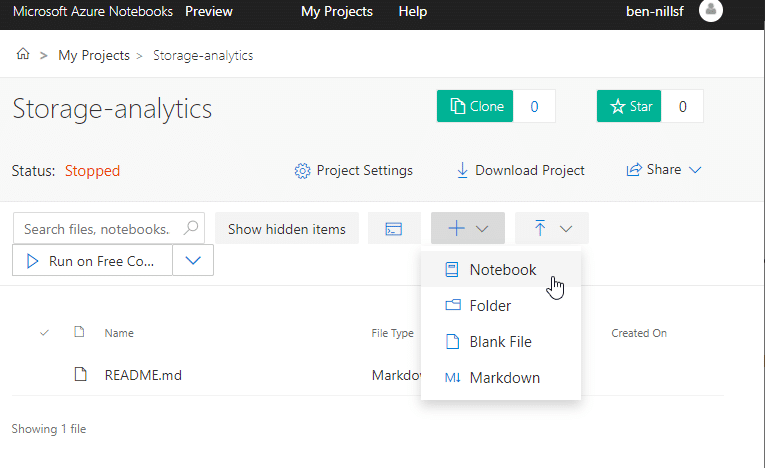Sort by the File Type column header
Screen dimensions: 765x468
click(392, 333)
